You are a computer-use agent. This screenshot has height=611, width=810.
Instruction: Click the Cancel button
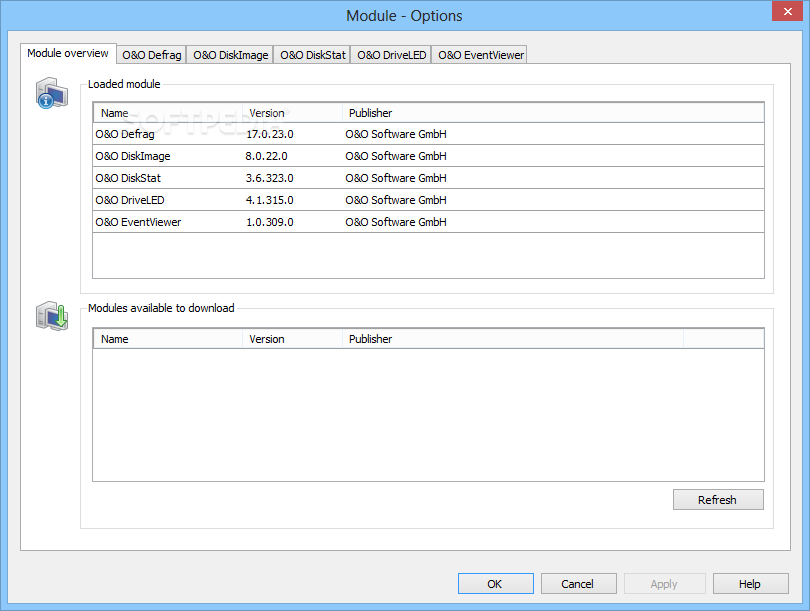click(x=578, y=584)
